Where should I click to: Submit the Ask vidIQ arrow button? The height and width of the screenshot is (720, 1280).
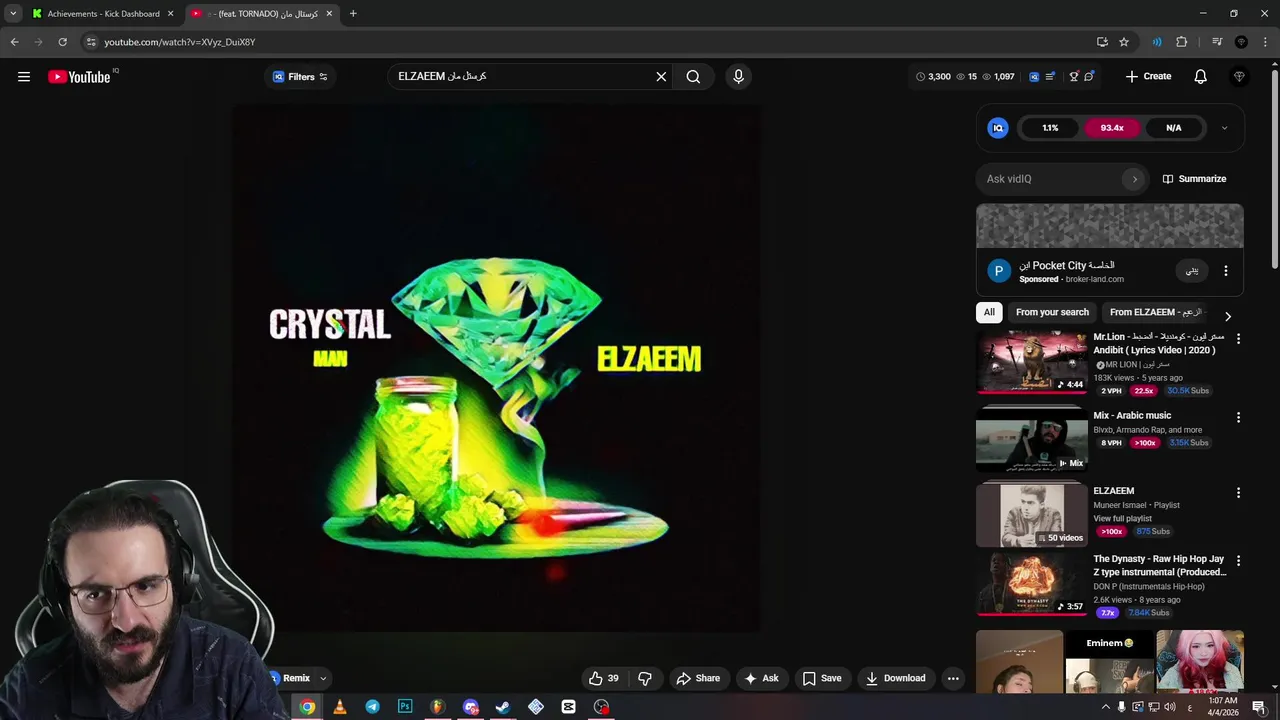point(1134,179)
